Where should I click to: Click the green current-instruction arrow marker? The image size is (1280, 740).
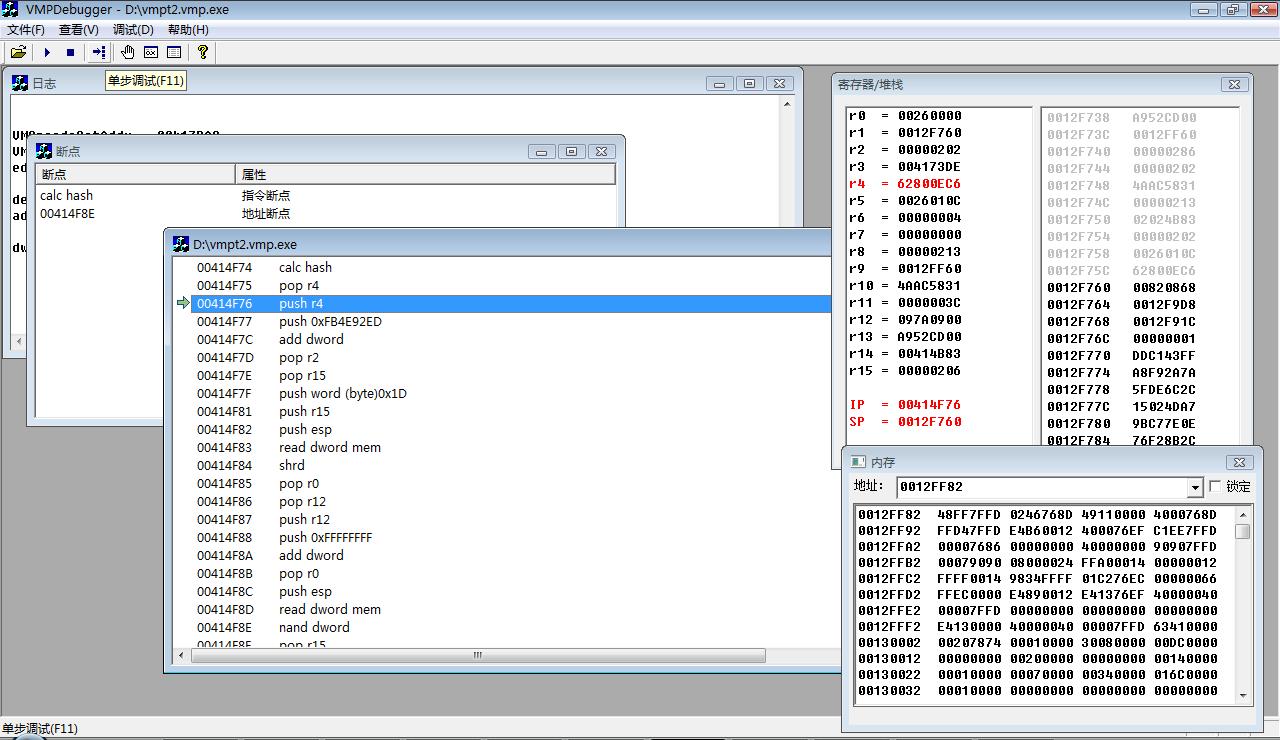point(182,303)
